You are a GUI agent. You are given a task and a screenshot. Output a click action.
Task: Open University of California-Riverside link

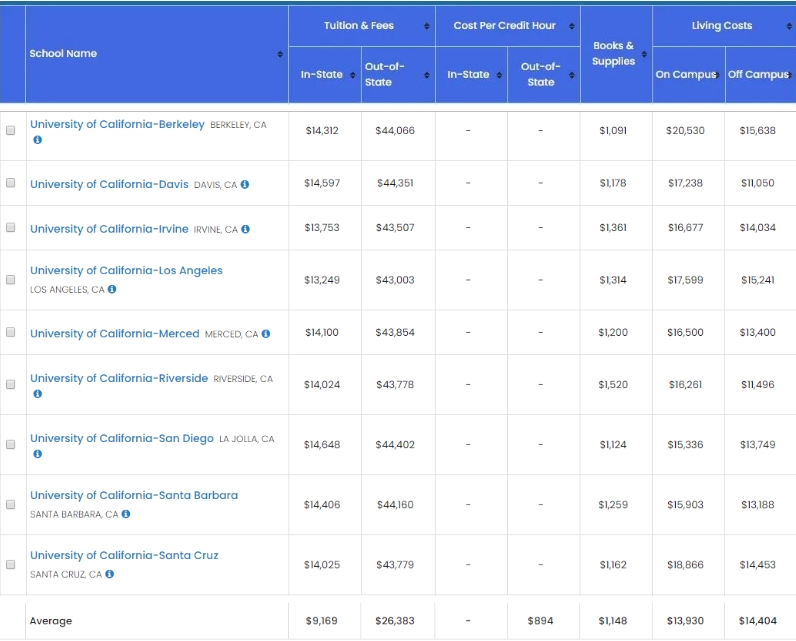[x=119, y=378]
